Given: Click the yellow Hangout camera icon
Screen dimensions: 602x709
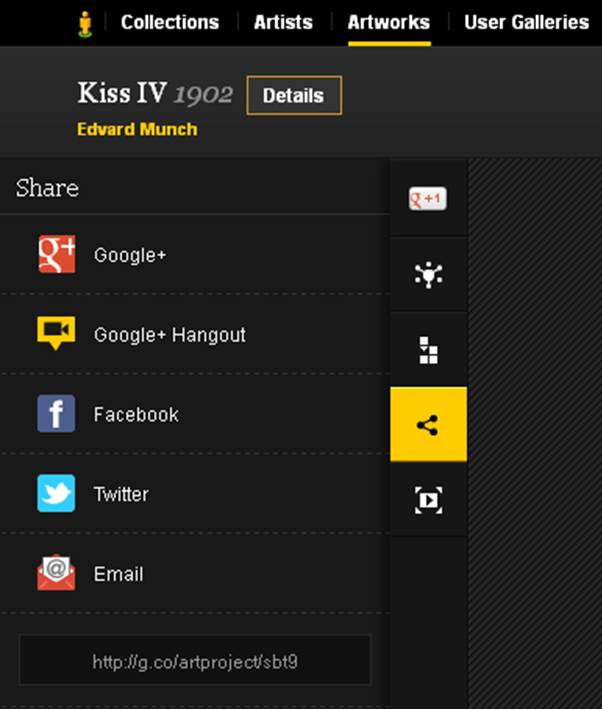Looking at the screenshot, I should click(56, 333).
